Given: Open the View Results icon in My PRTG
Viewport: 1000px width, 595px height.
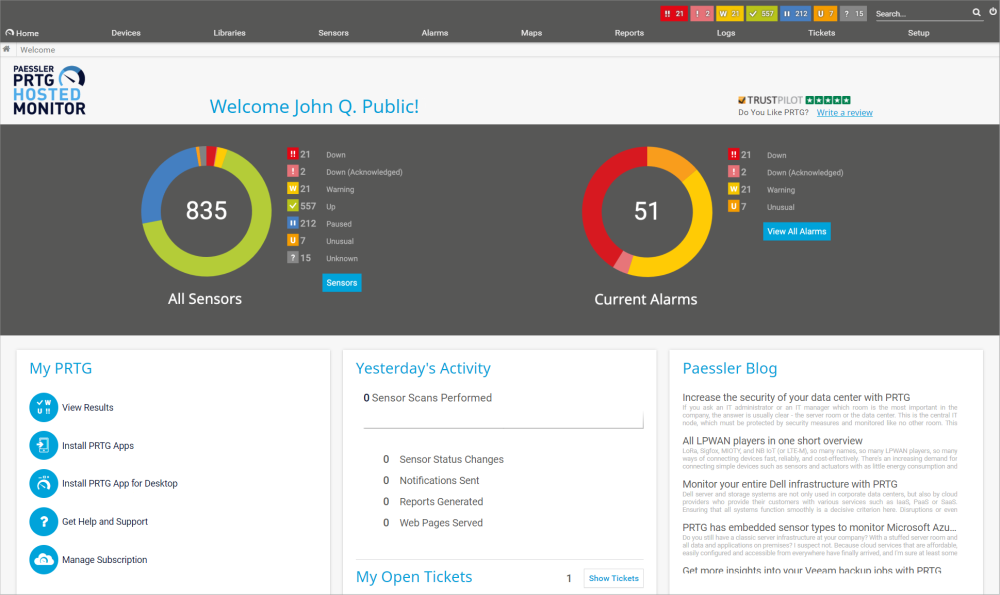Looking at the screenshot, I should click(44, 408).
